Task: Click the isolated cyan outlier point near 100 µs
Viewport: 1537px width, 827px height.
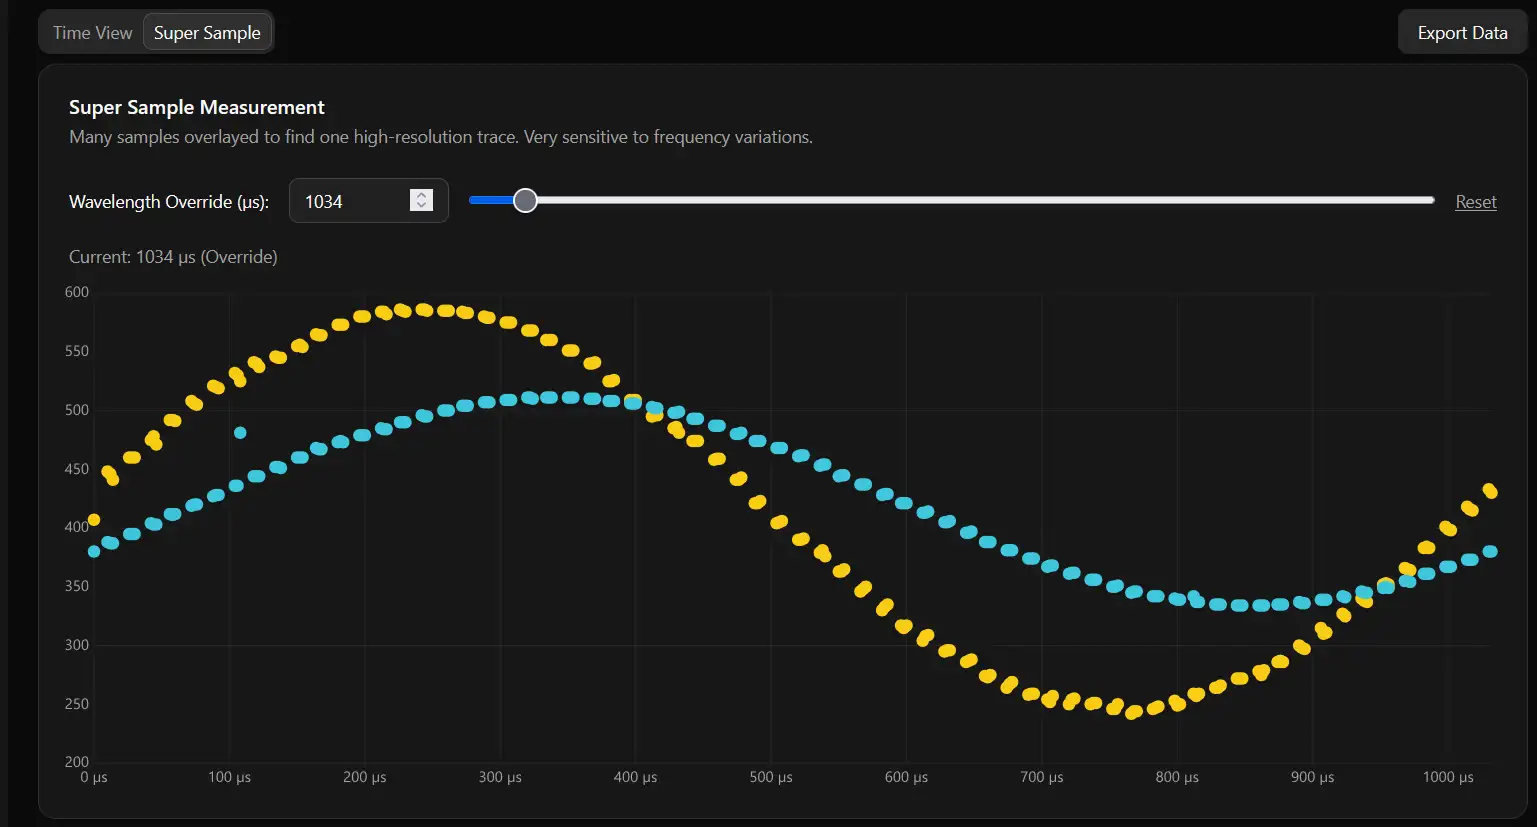Action: (x=240, y=433)
